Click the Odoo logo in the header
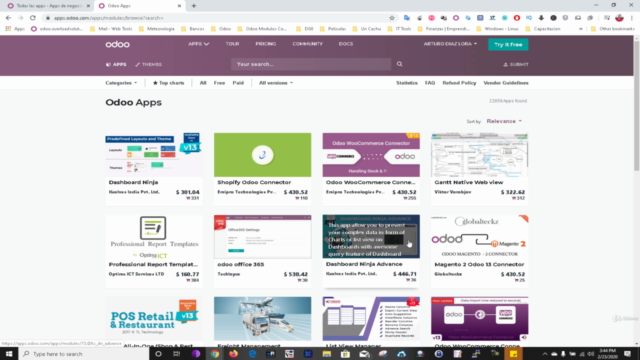640x360 pixels. point(118,44)
